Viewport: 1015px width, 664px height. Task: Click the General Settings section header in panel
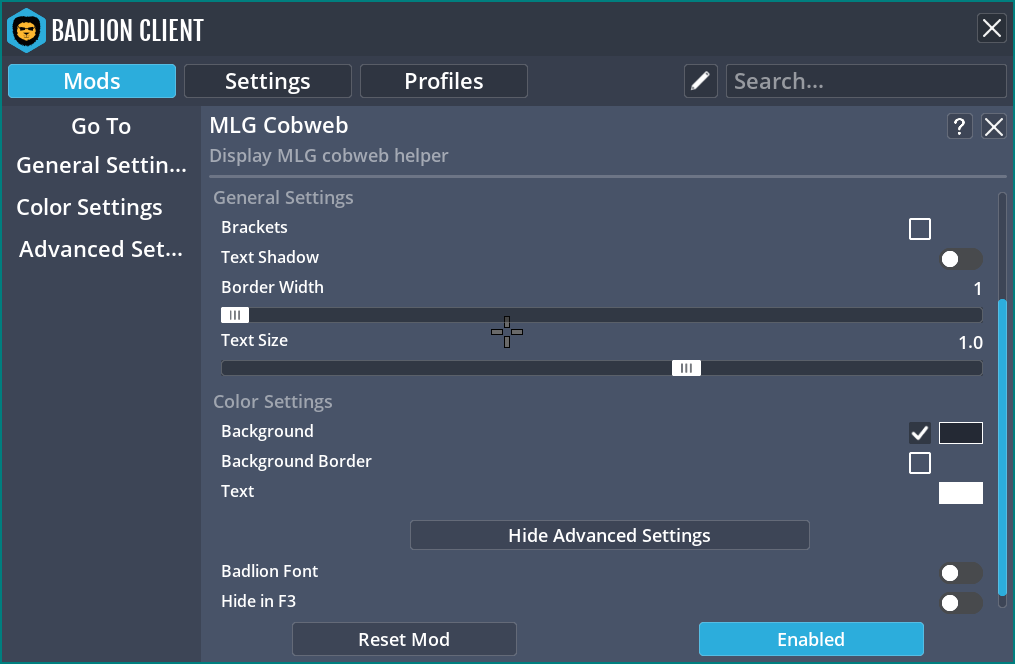(284, 197)
